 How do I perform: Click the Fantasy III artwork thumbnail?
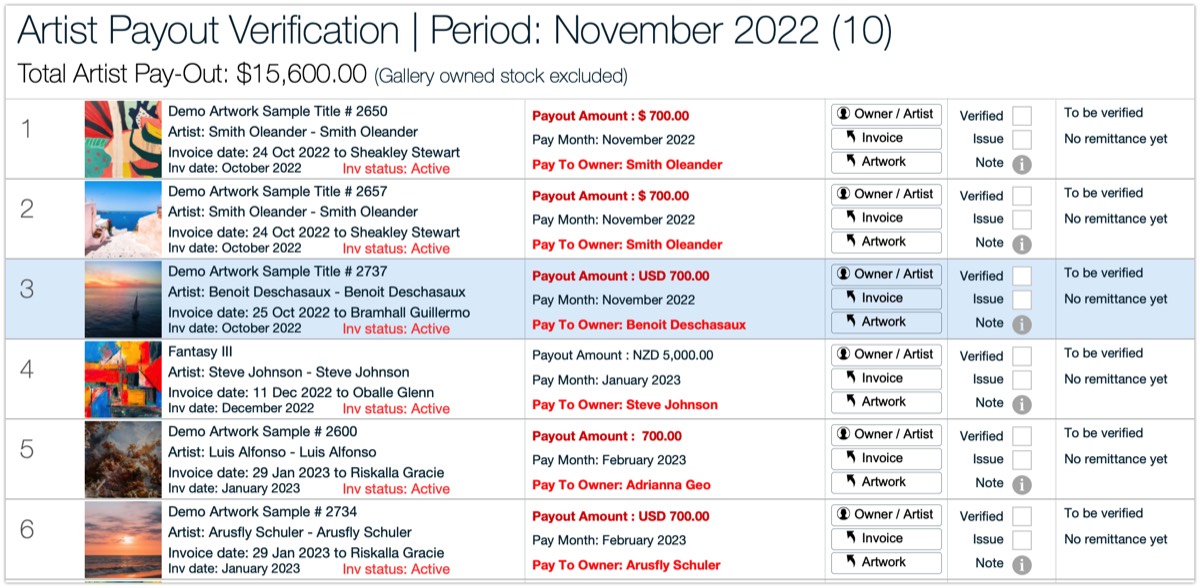click(x=123, y=379)
